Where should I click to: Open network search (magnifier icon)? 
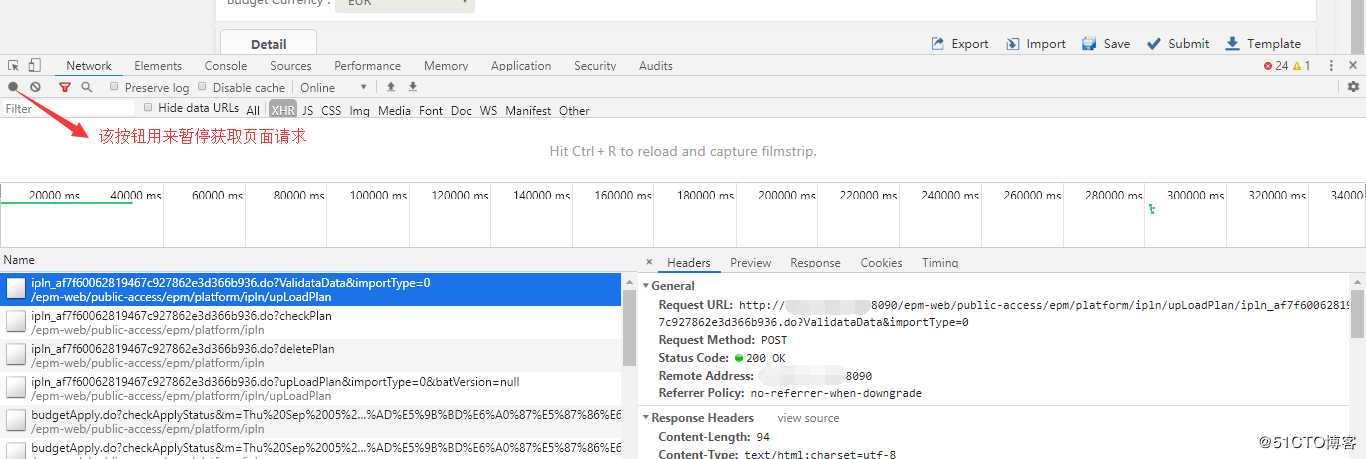tap(87, 87)
